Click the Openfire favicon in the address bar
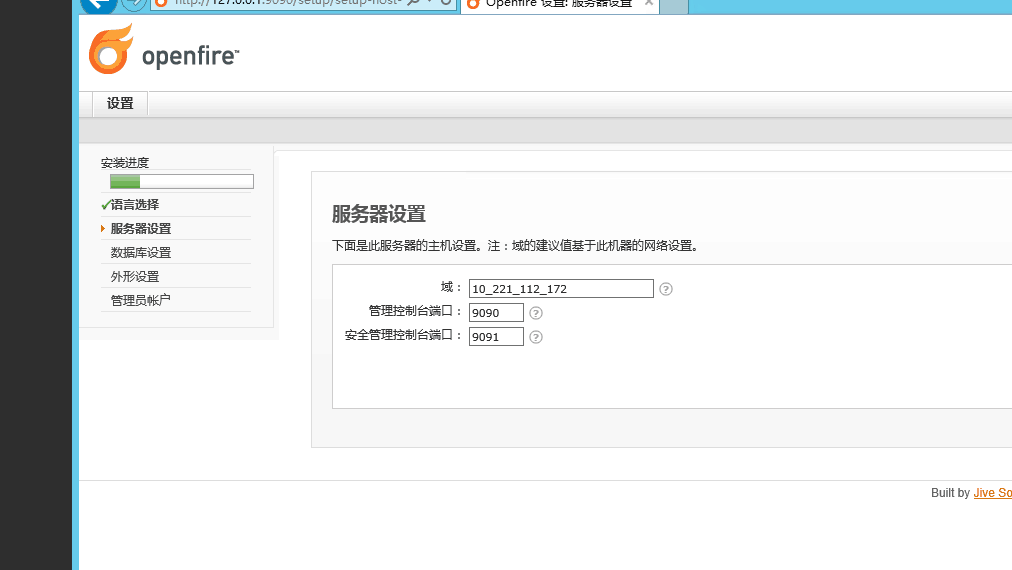This screenshot has height=570, width=1012. (x=160, y=4)
